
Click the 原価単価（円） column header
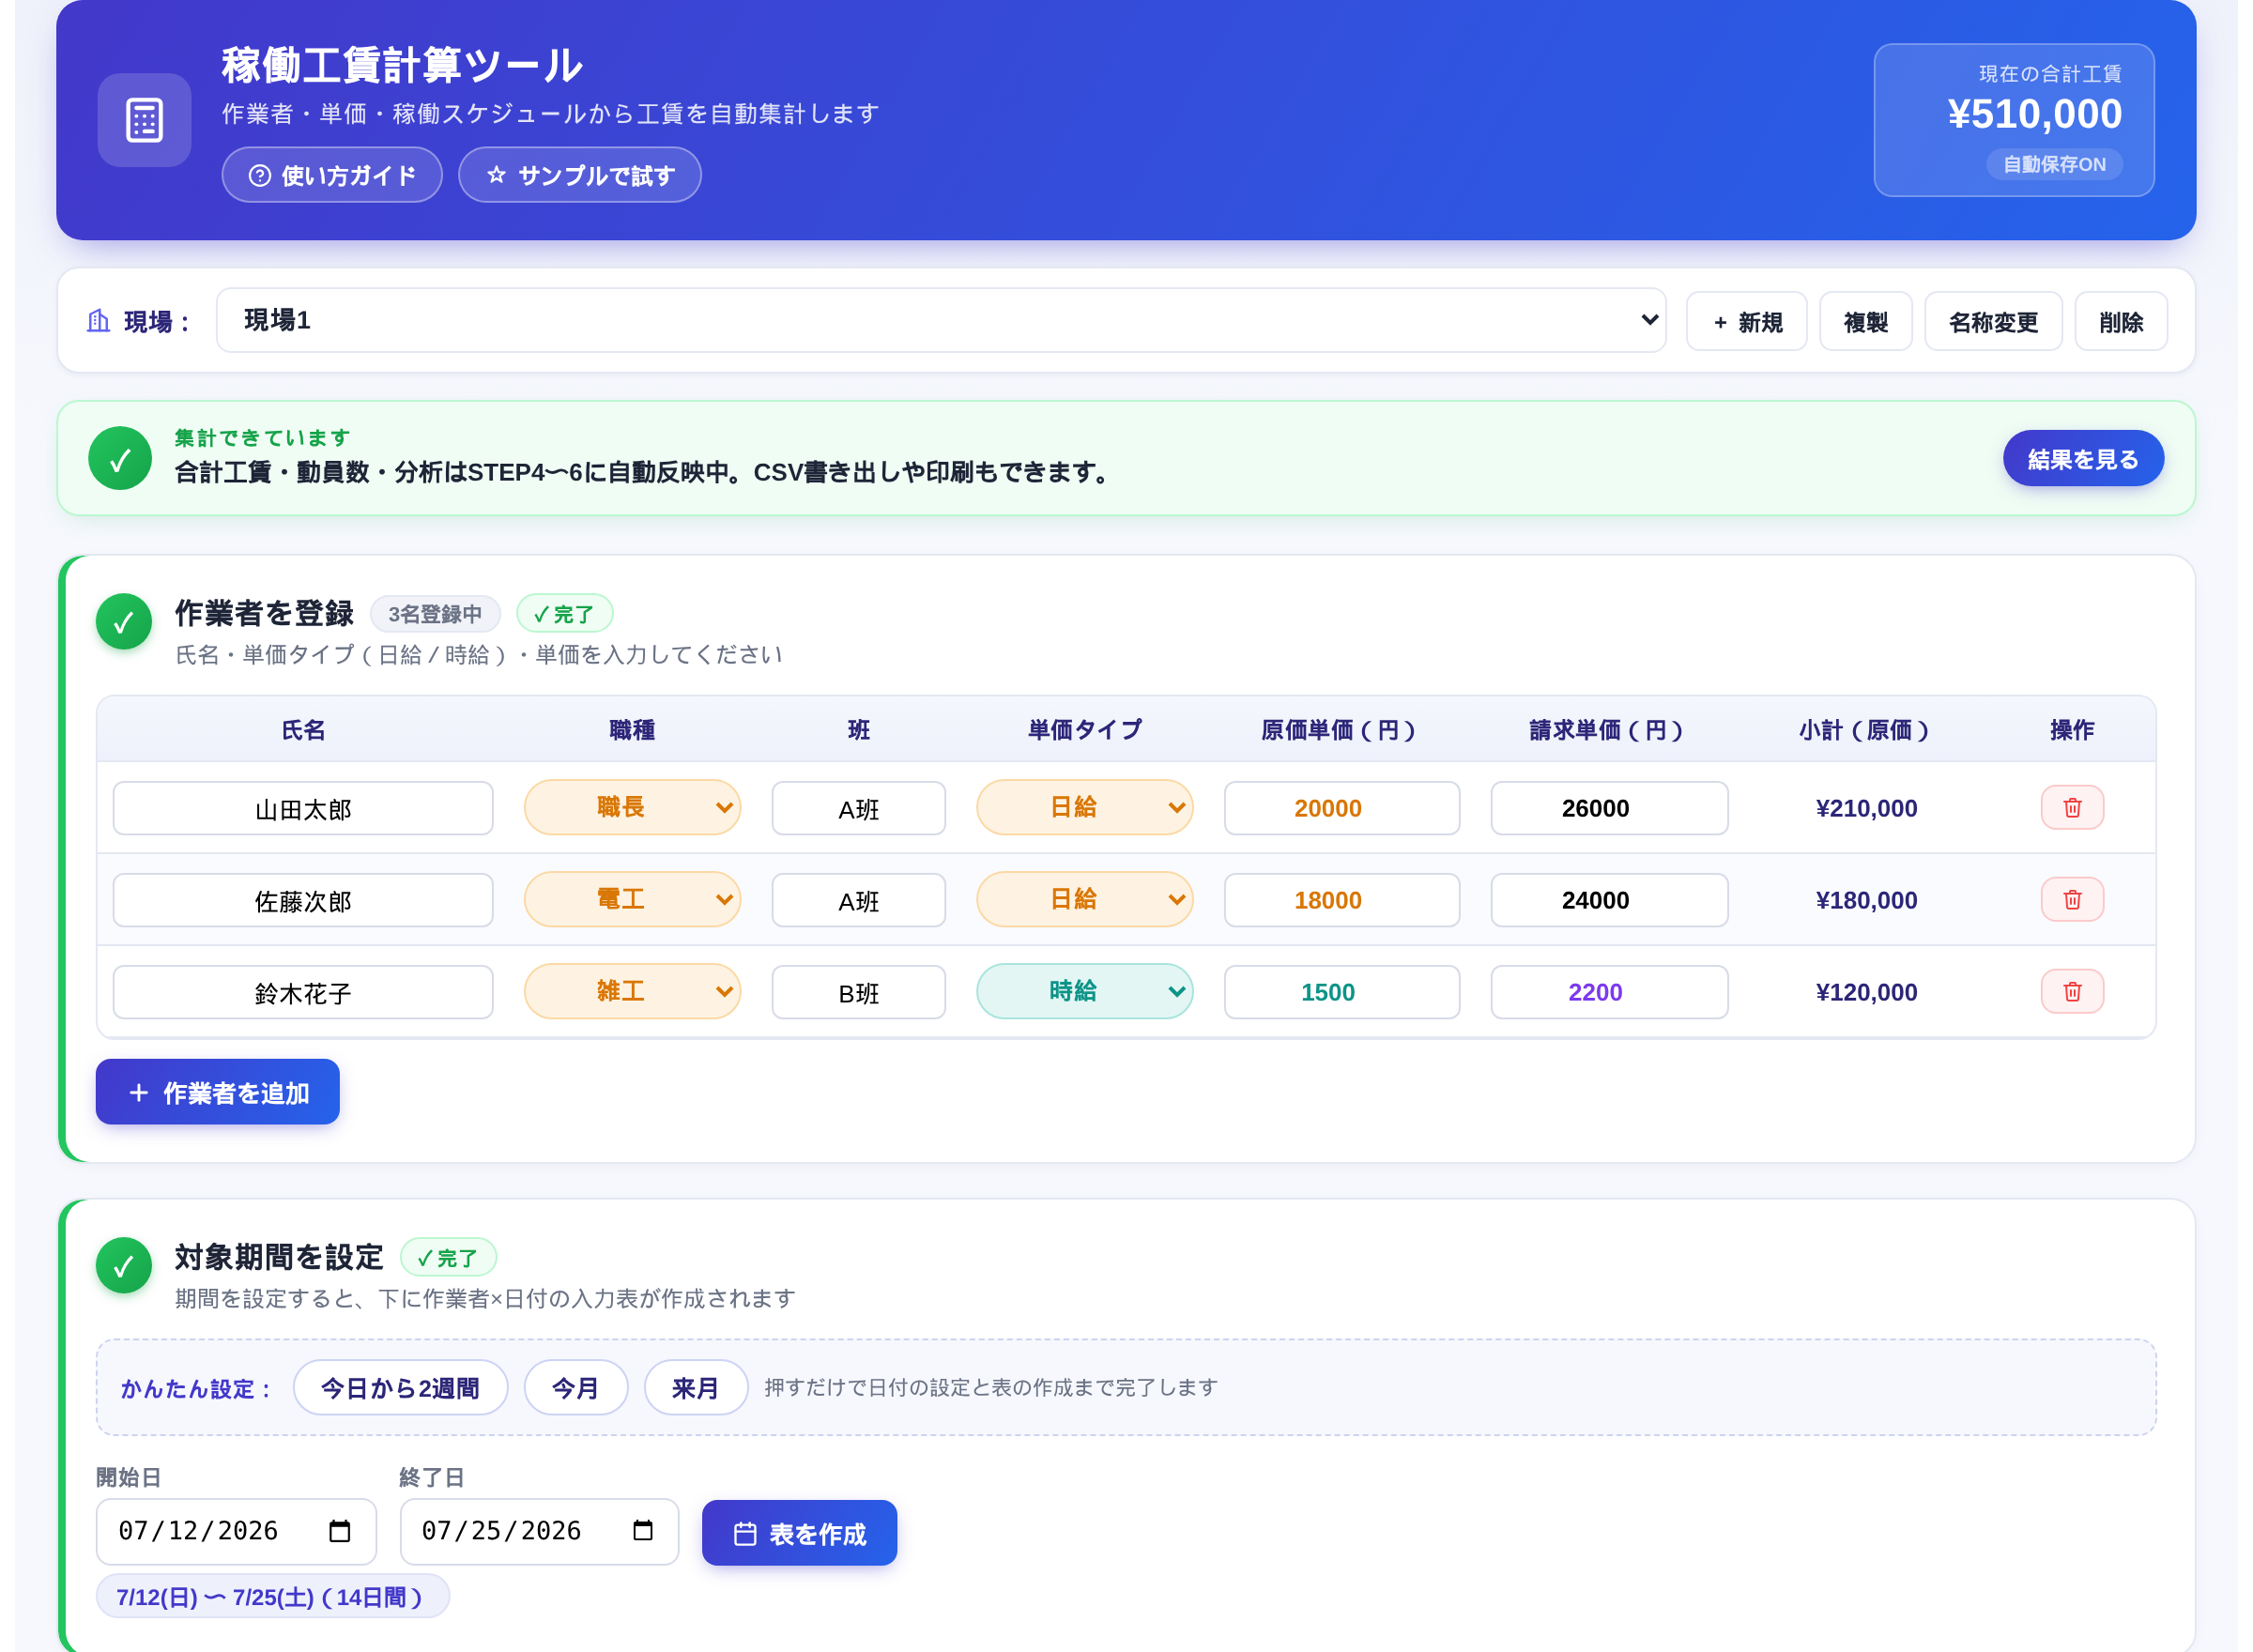click(x=1341, y=730)
